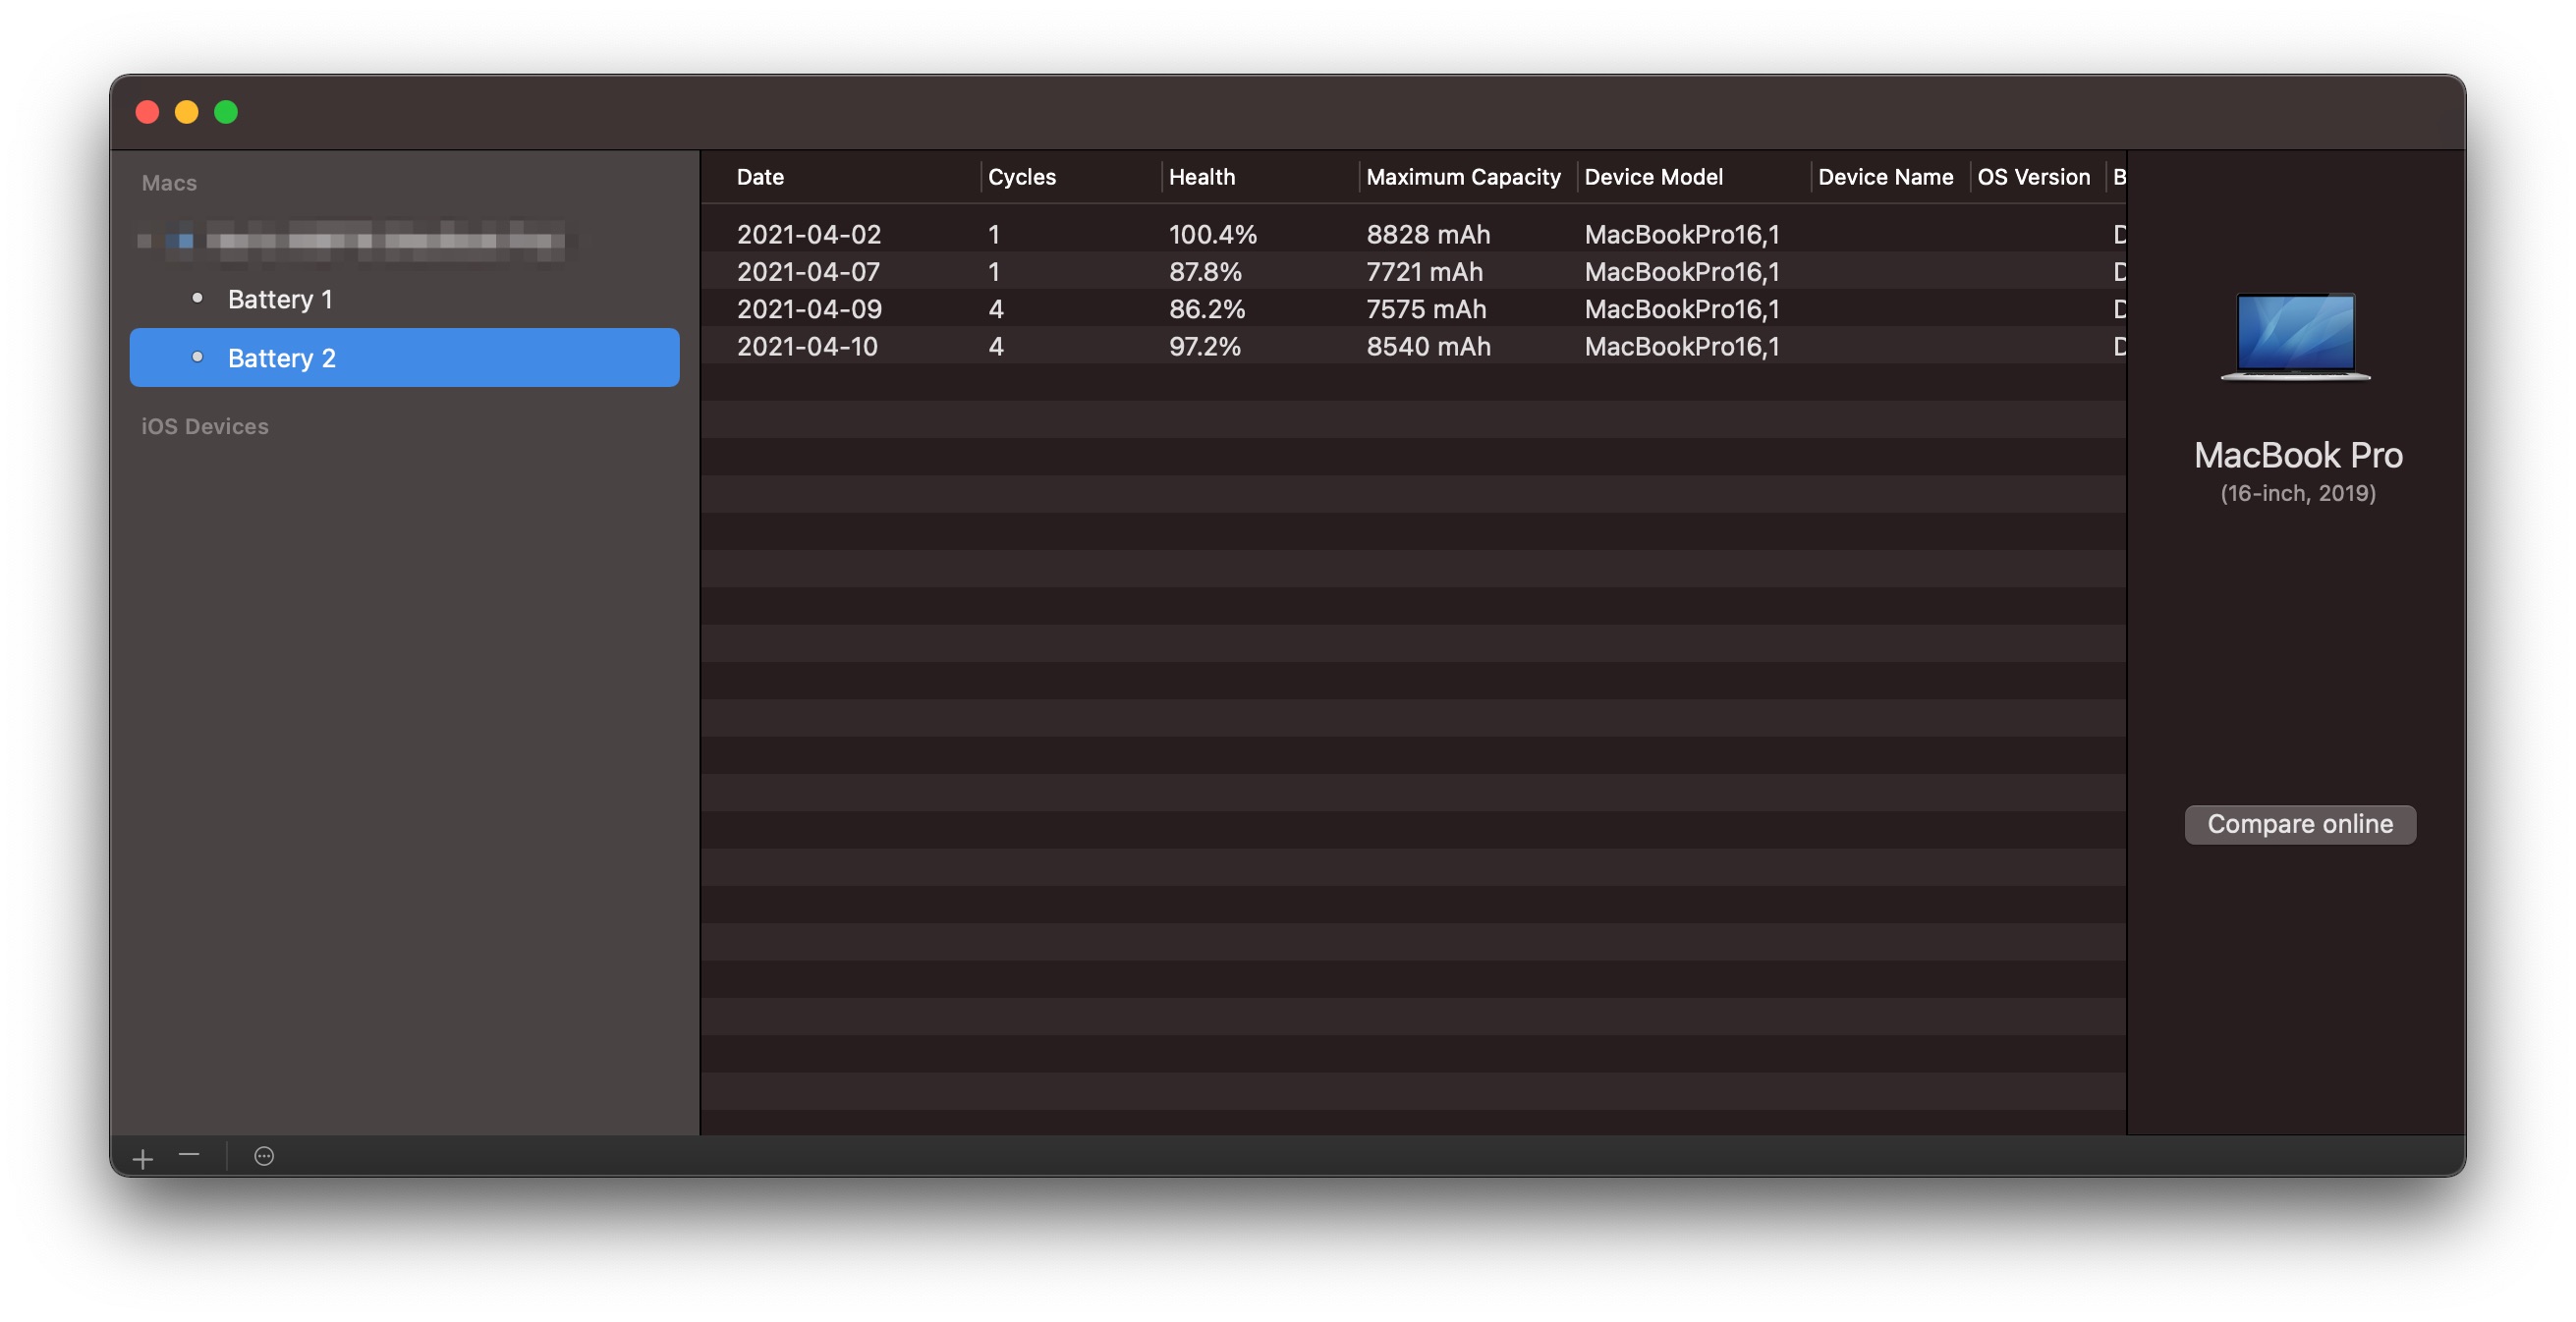
Task: Click the OS Version column header
Action: 2033,177
